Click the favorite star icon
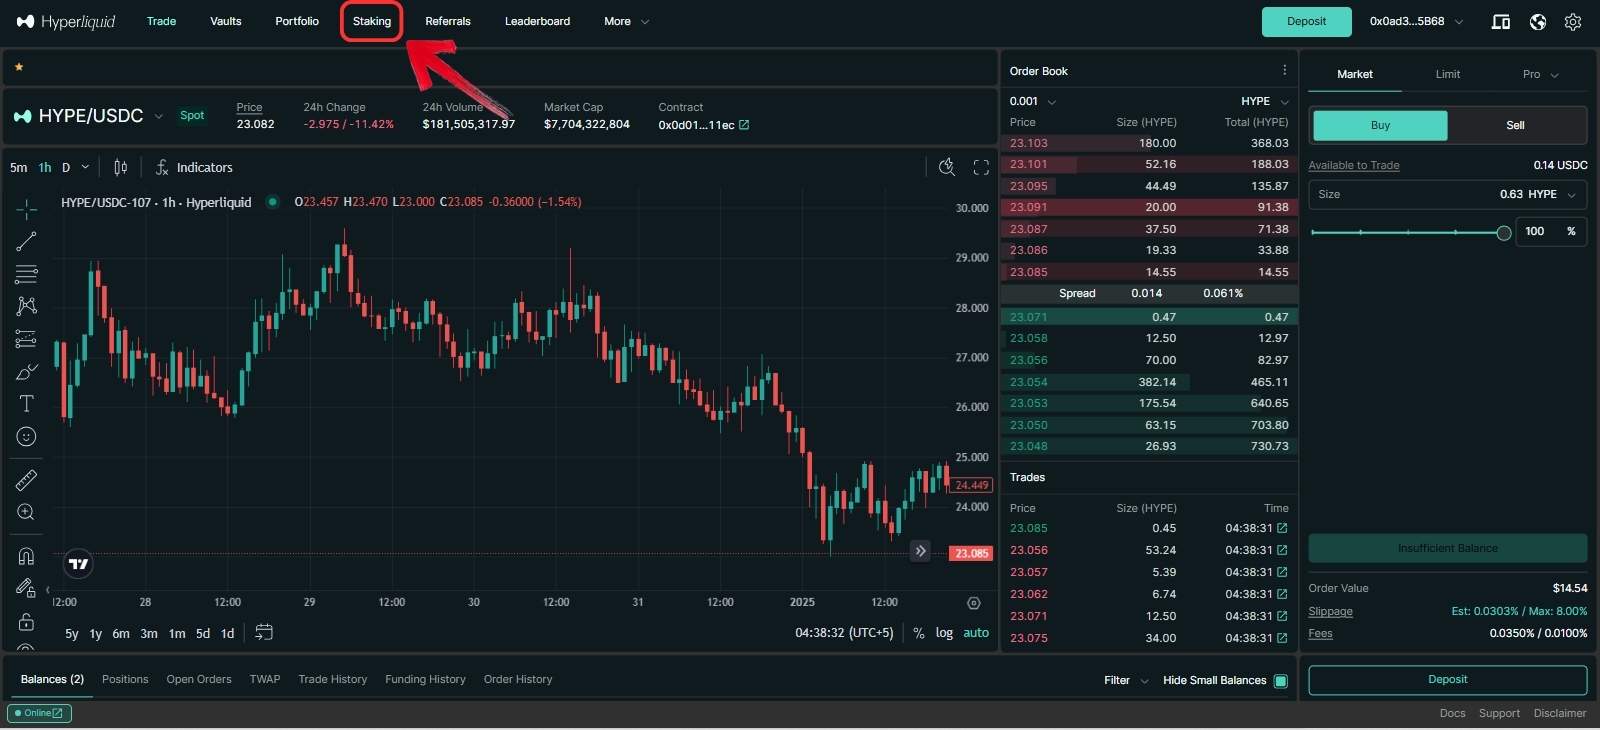 (x=19, y=67)
